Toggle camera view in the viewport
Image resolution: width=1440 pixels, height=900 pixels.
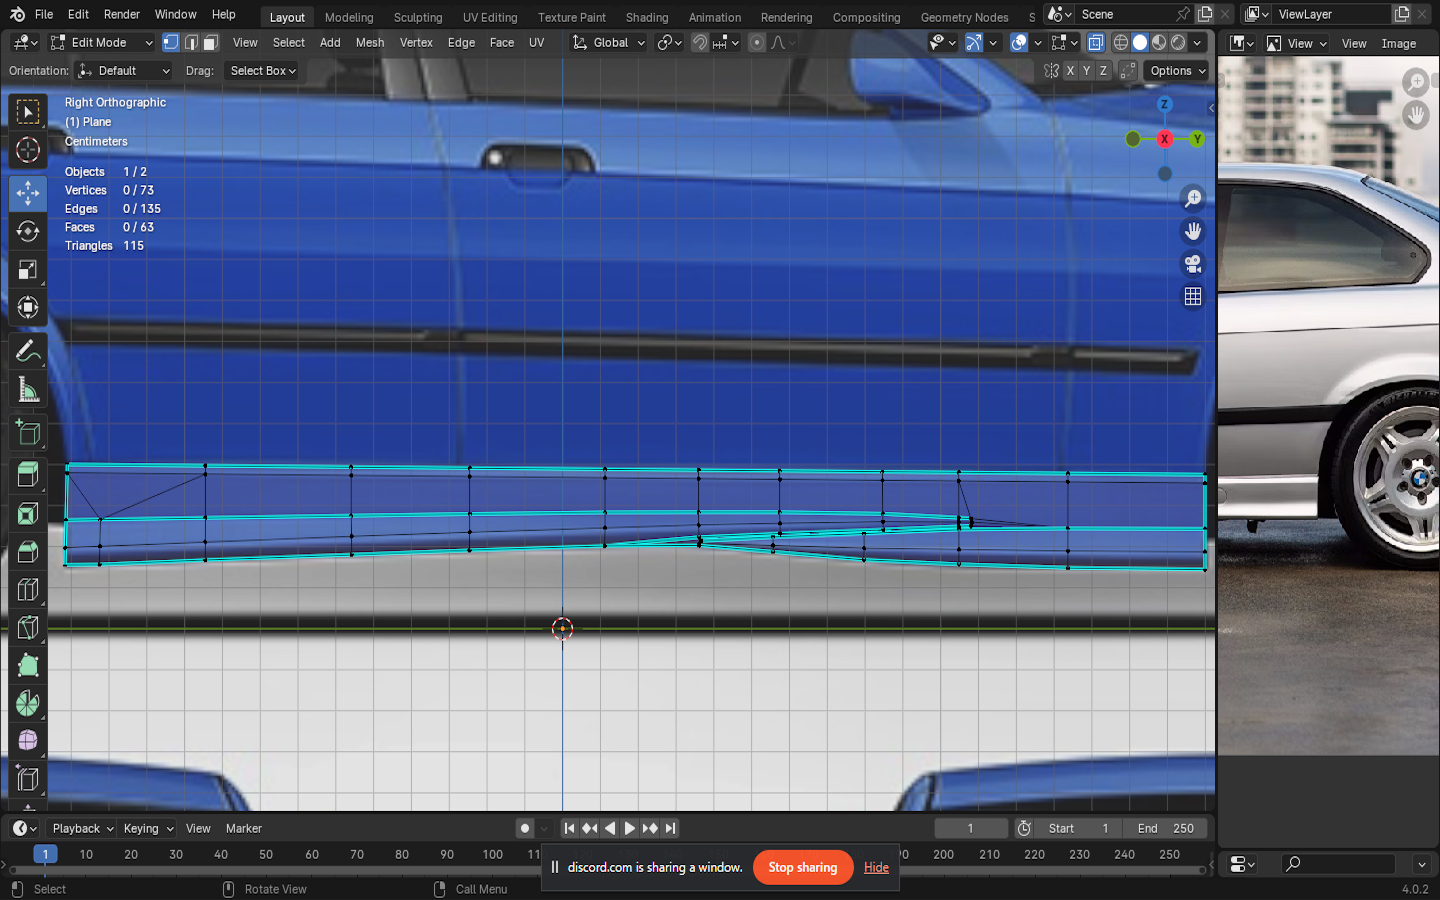[1193, 264]
